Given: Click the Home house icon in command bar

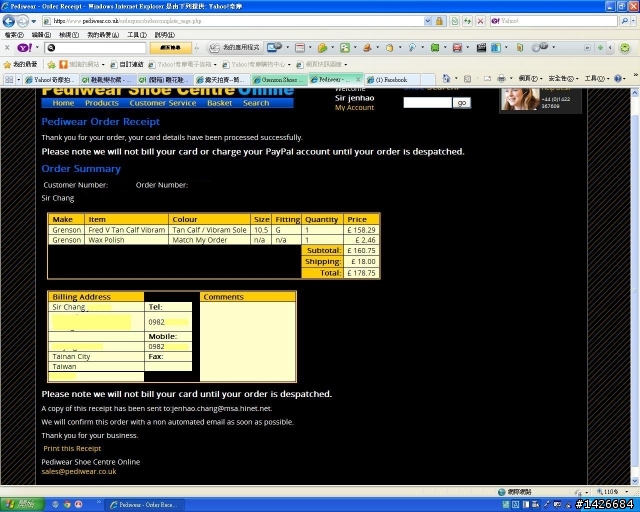Looking at the screenshot, I should coord(447,78).
